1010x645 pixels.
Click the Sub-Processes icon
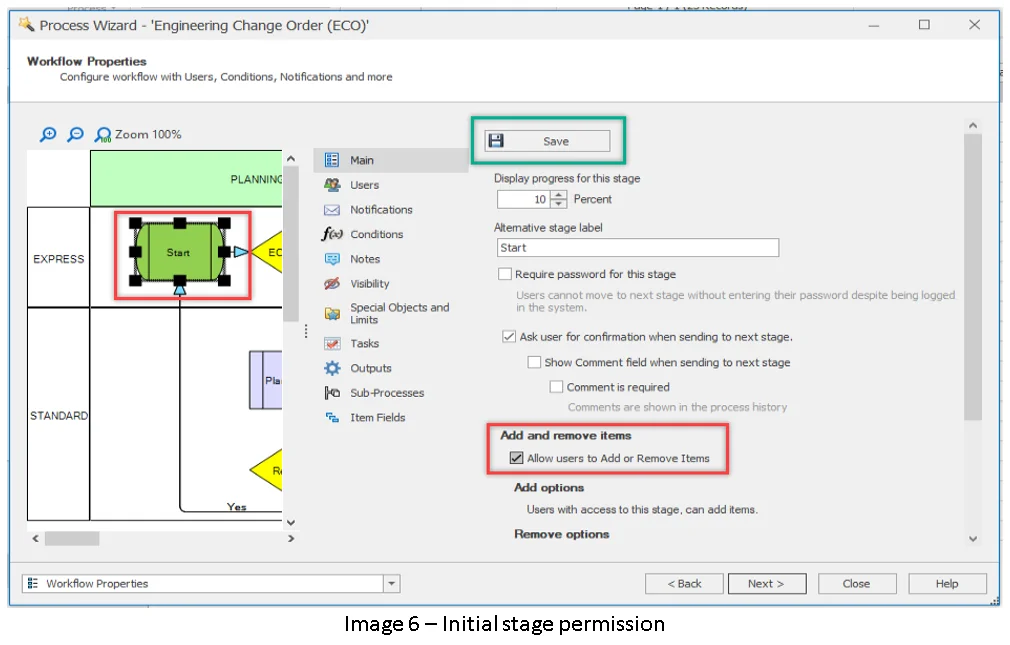coord(332,392)
